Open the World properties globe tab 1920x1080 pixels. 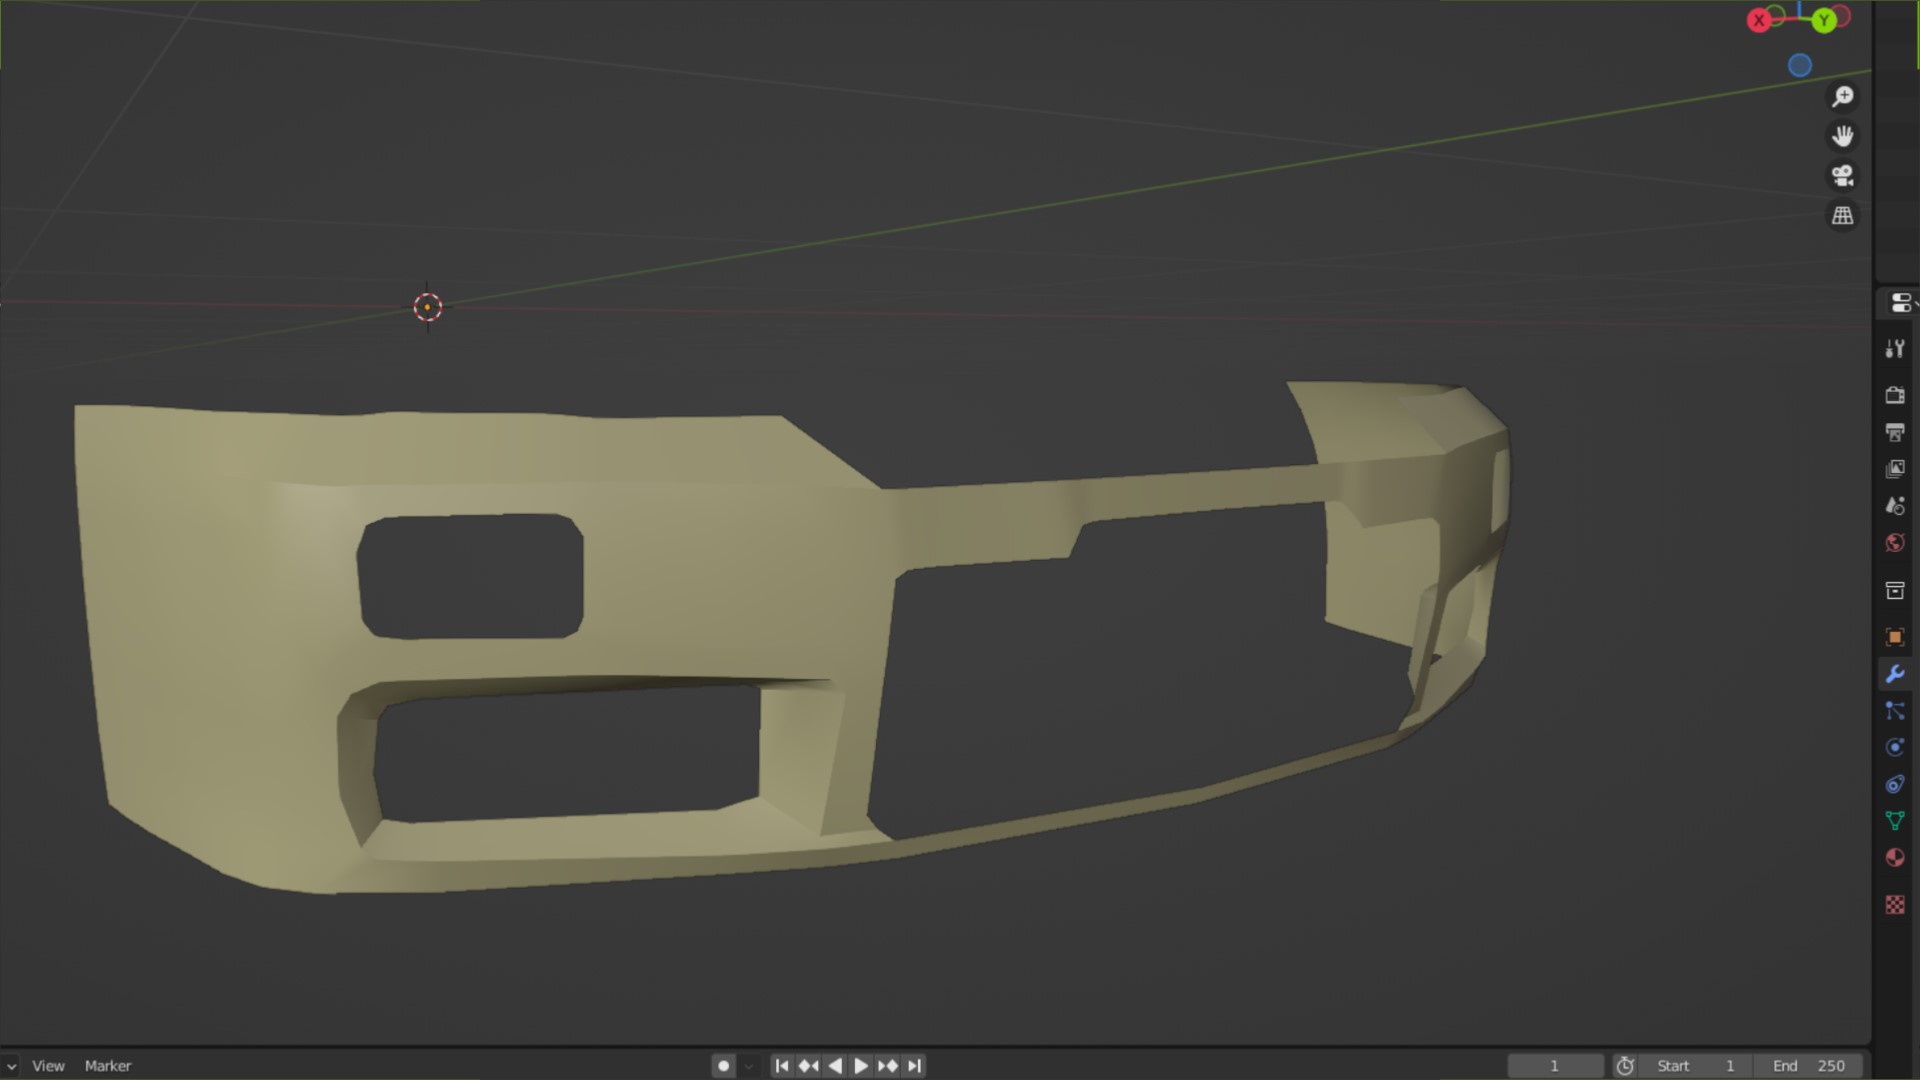1894,543
